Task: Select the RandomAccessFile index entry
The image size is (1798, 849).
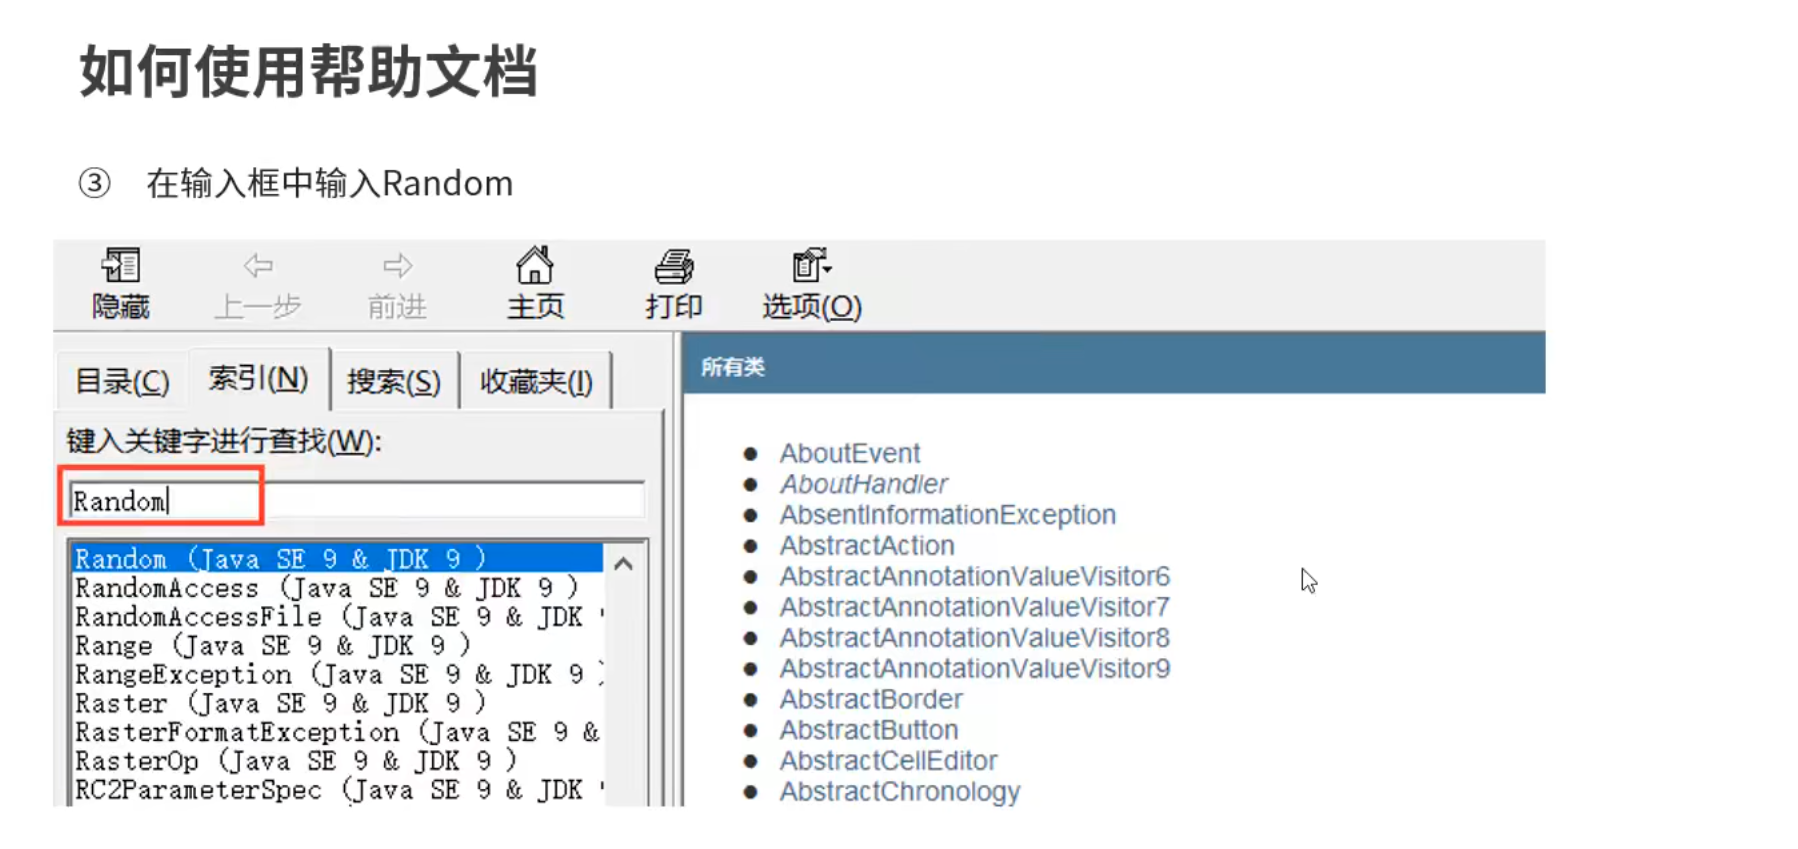Action: point(337,616)
